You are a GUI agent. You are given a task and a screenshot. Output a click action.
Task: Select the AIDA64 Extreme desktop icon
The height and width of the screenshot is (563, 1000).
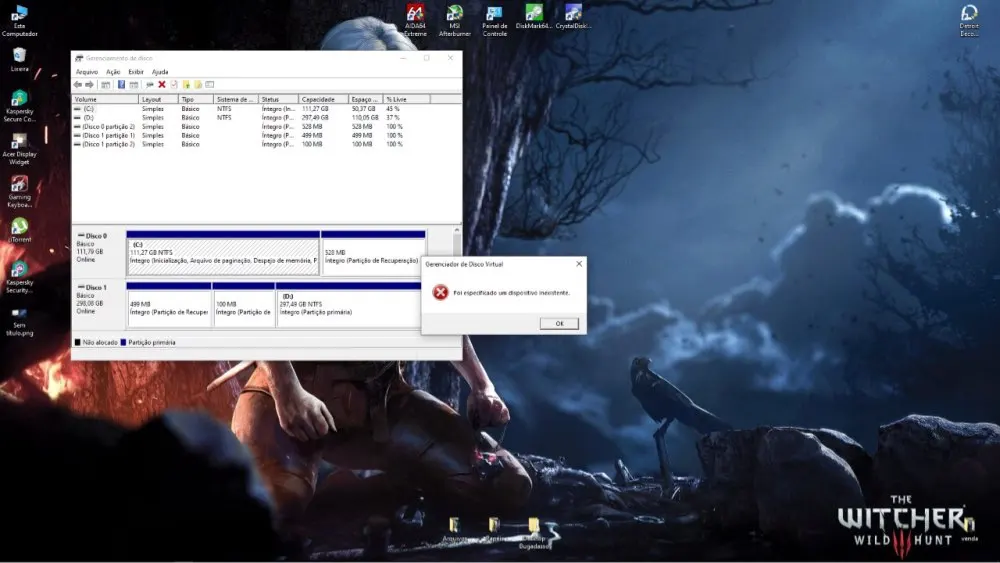tap(415, 20)
